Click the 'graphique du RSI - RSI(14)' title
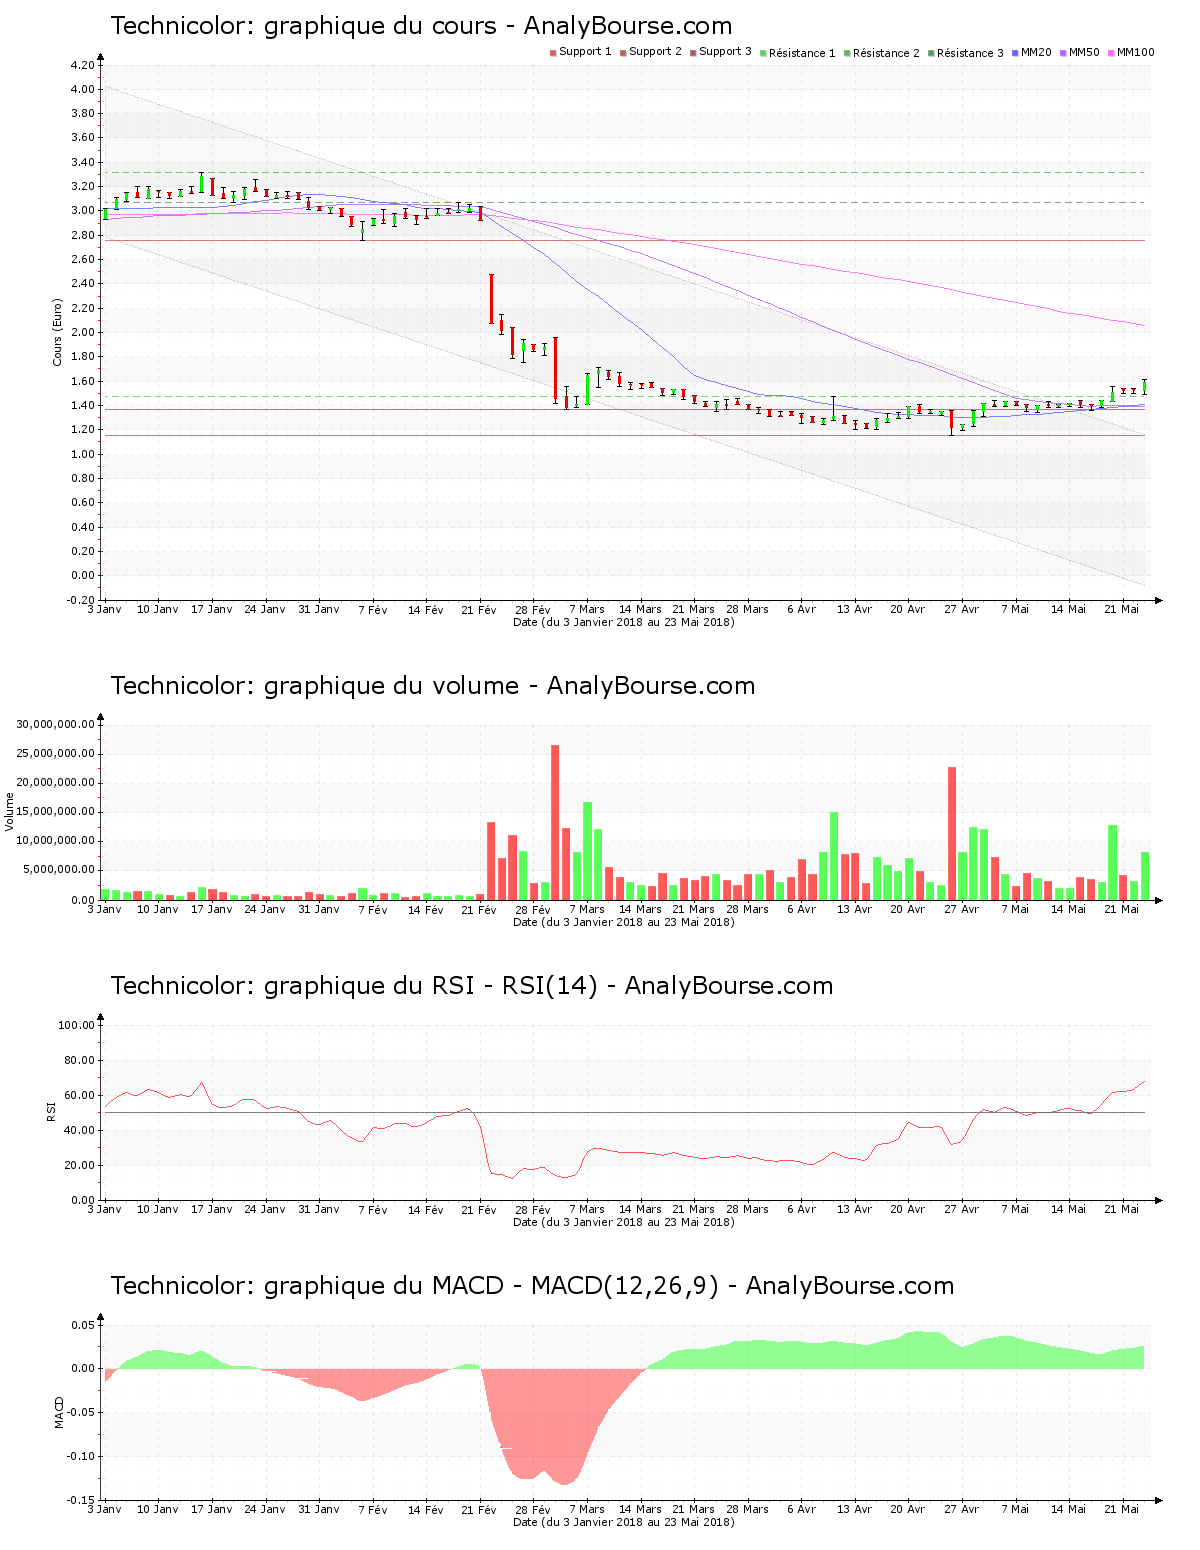The width and height of the screenshot is (1200, 1550). click(431, 986)
